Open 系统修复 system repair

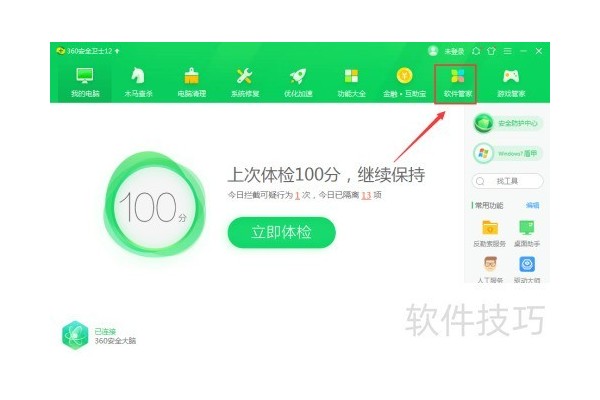pyautogui.click(x=245, y=82)
